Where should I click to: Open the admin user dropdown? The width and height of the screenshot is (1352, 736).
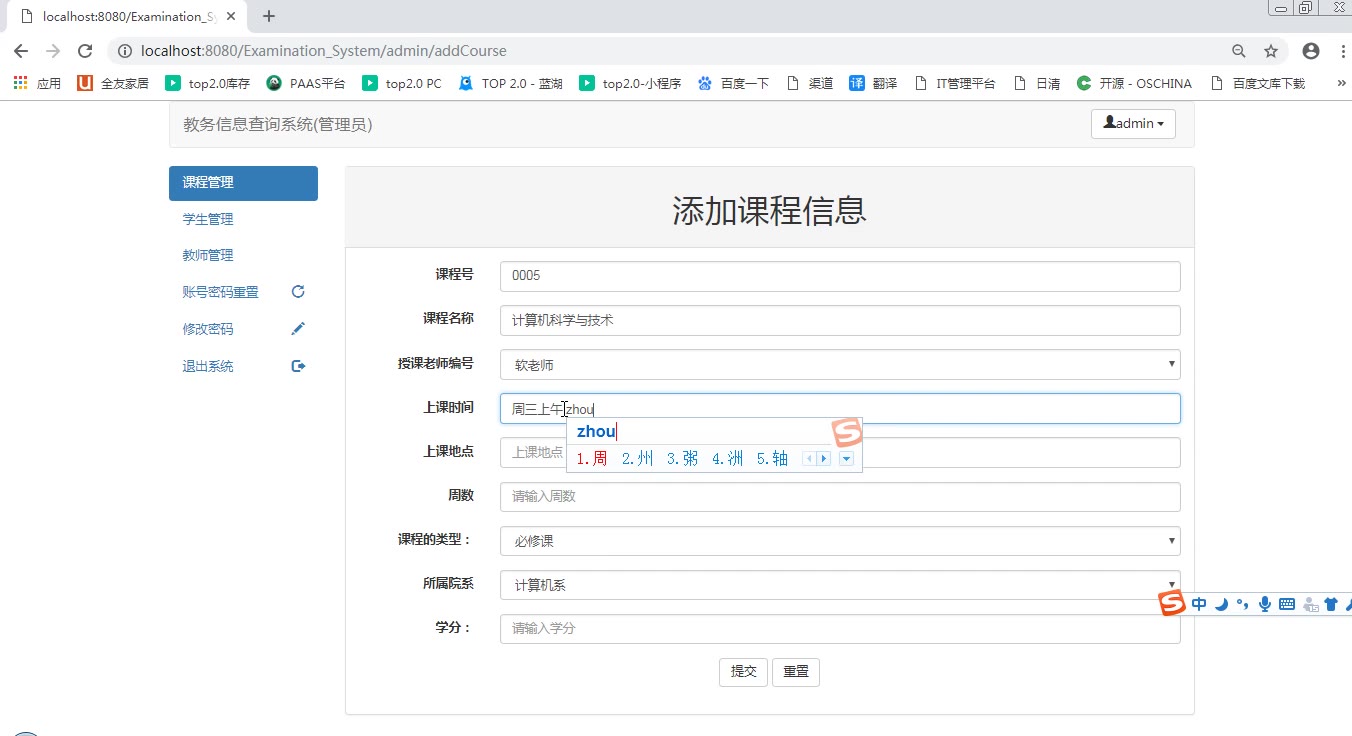(1133, 123)
